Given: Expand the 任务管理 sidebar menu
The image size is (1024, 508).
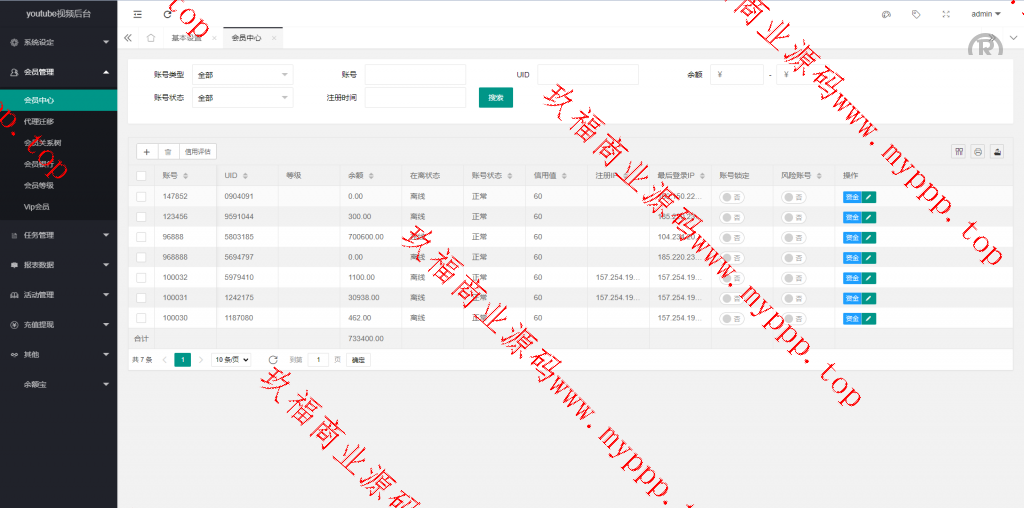Looking at the screenshot, I should (58, 235).
